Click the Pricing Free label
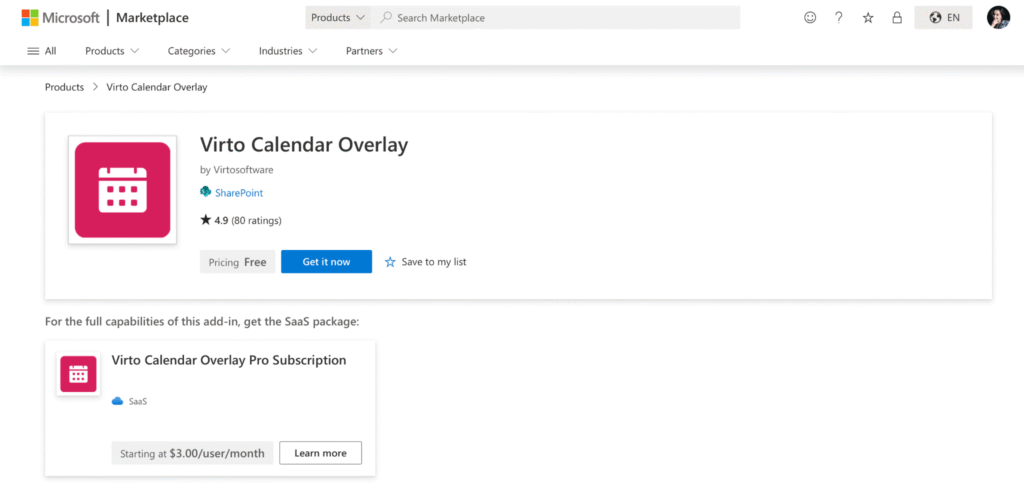The image size is (1024, 492). click(x=238, y=262)
